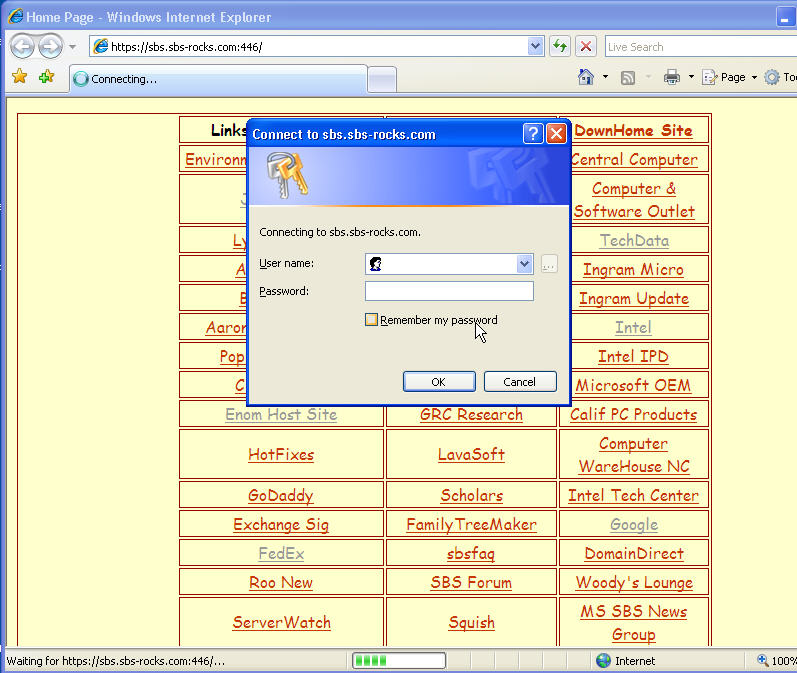Click the 100% zoom level control
This screenshot has width=797, height=673.
coord(777,661)
